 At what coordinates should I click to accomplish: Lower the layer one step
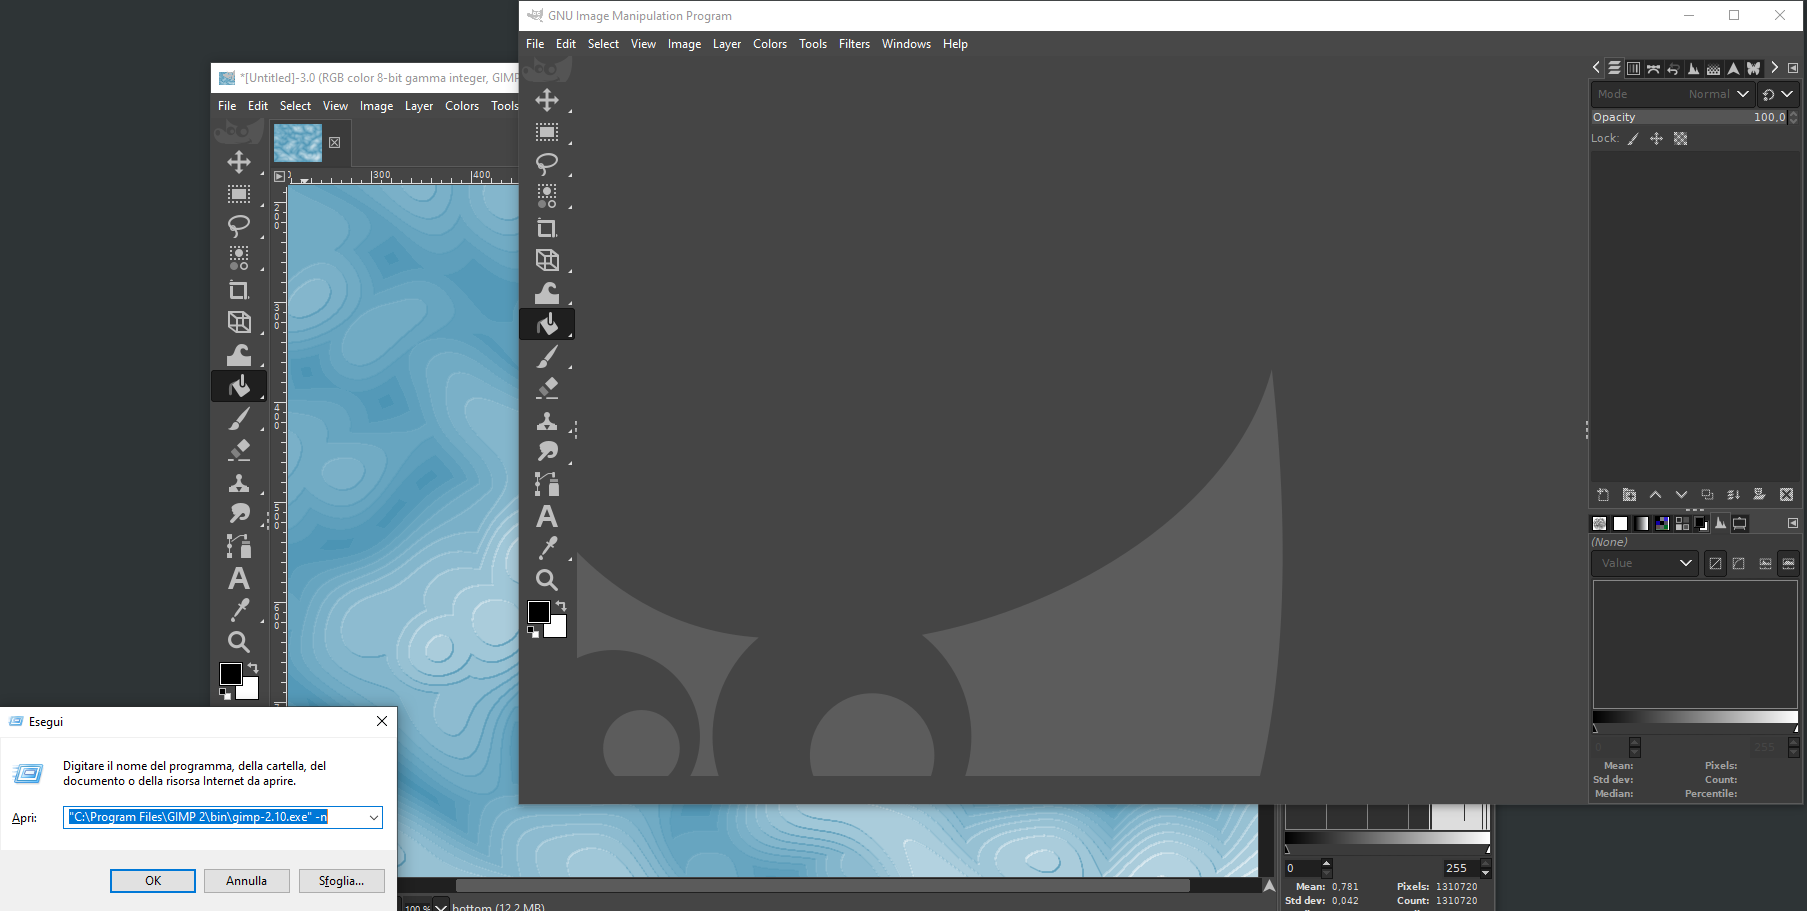pyautogui.click(x=1681, y=495)
